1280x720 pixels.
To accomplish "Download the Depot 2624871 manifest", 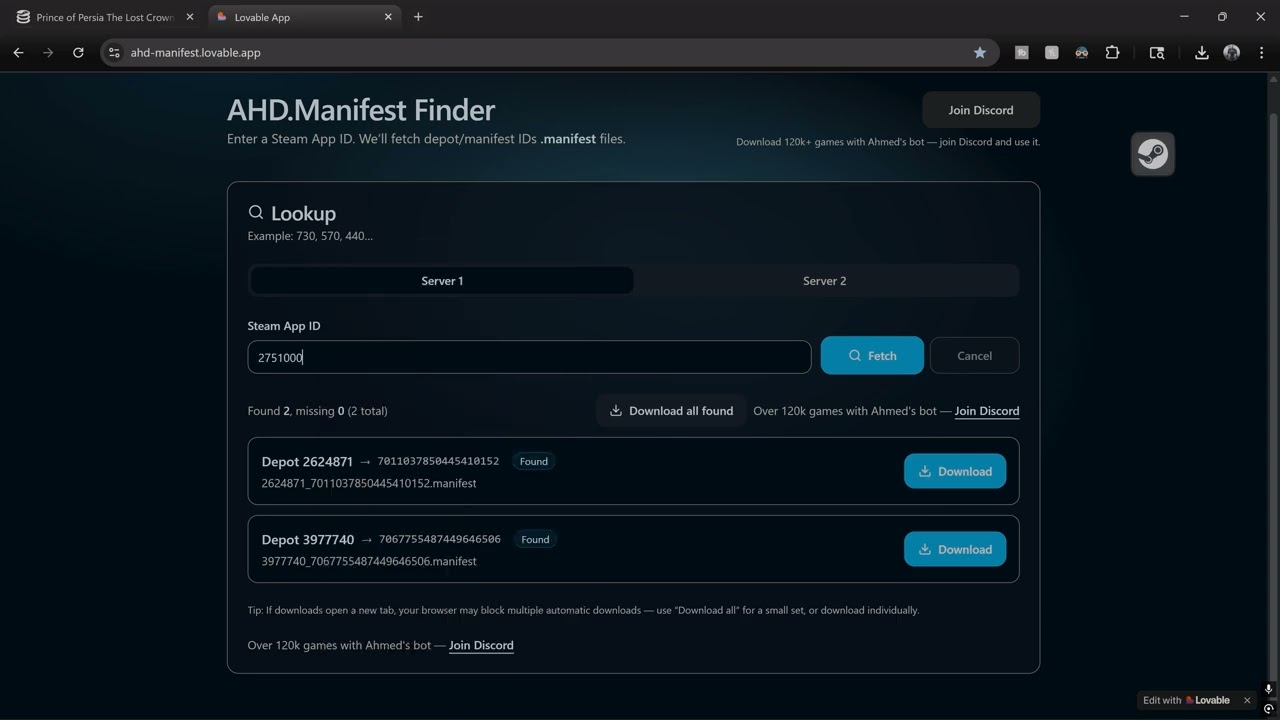I will (955, 471).
